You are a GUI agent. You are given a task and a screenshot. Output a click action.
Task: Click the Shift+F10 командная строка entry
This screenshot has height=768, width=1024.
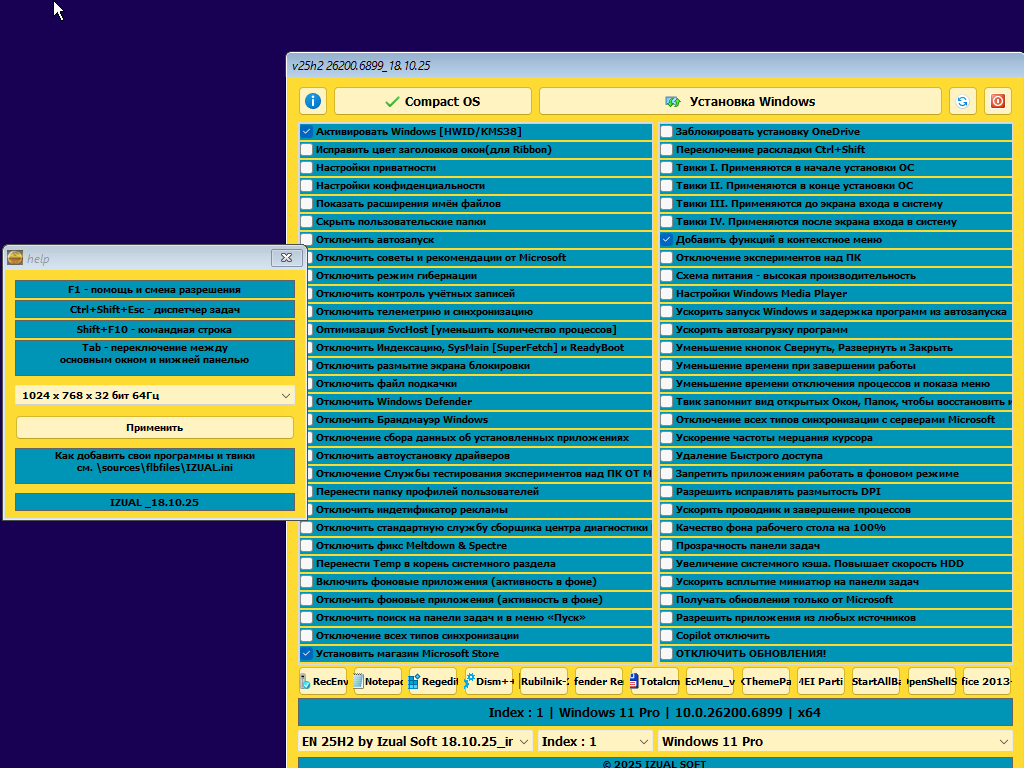[155, 329]
